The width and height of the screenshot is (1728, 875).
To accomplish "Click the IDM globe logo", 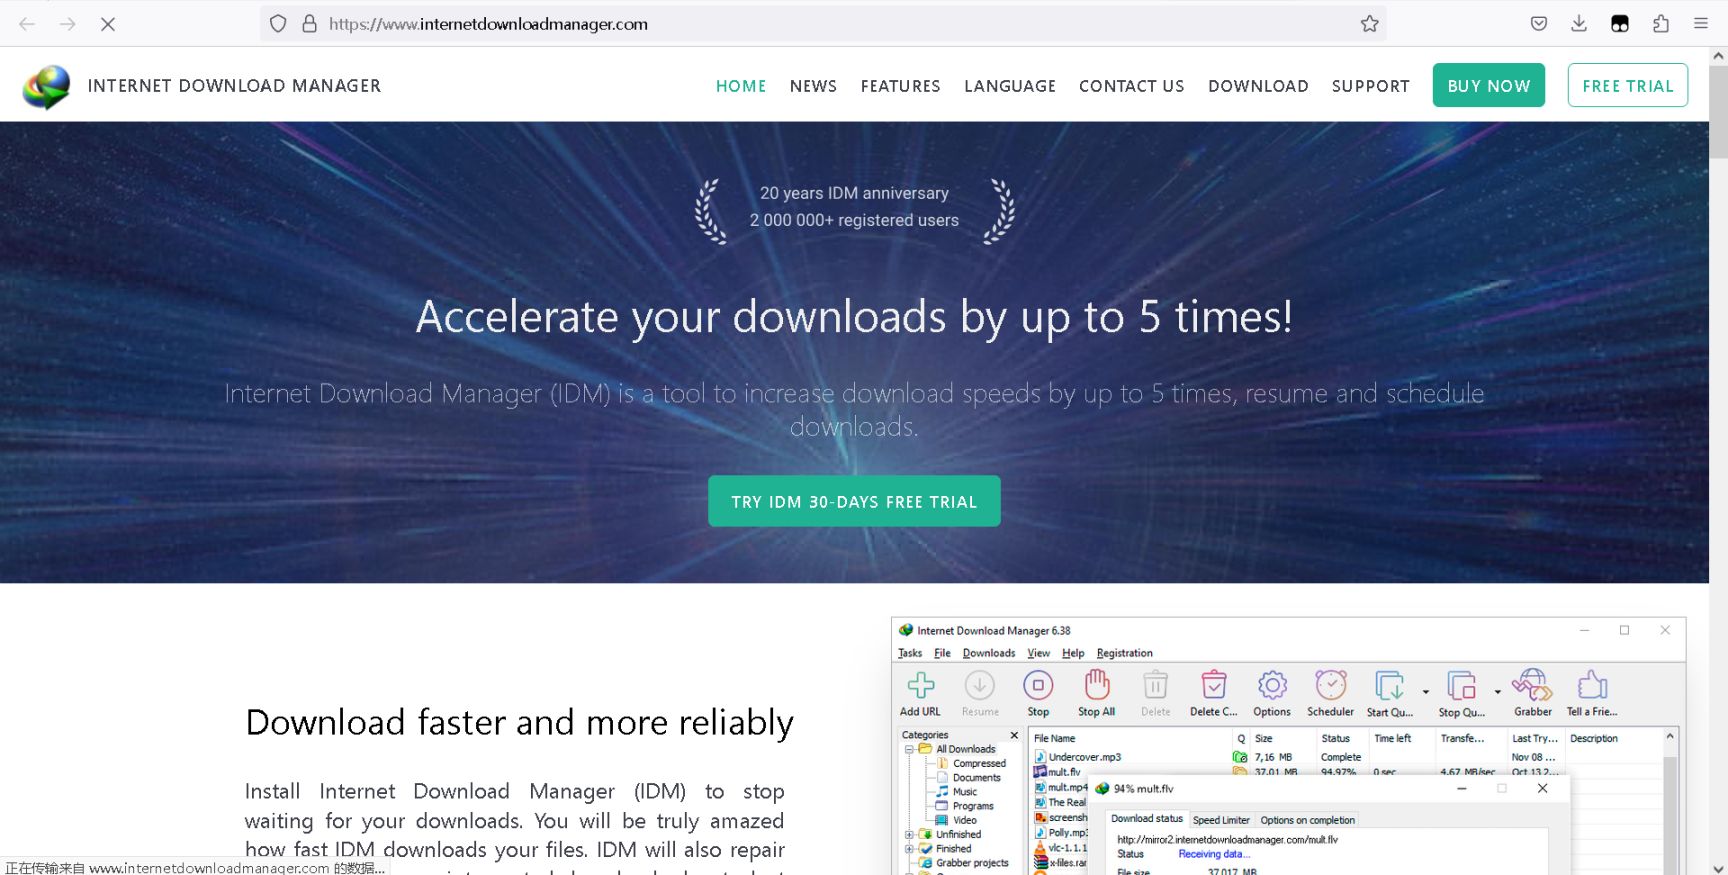I will coord(47,87).
